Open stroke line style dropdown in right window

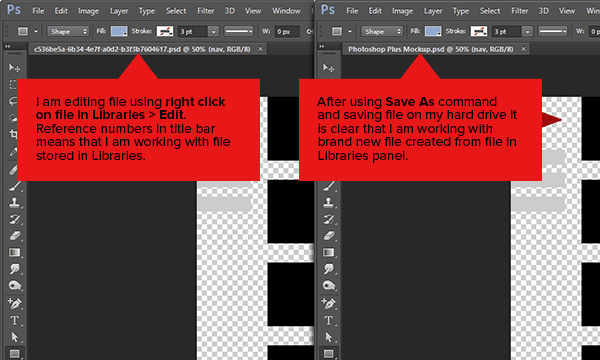tap(553, 31)
